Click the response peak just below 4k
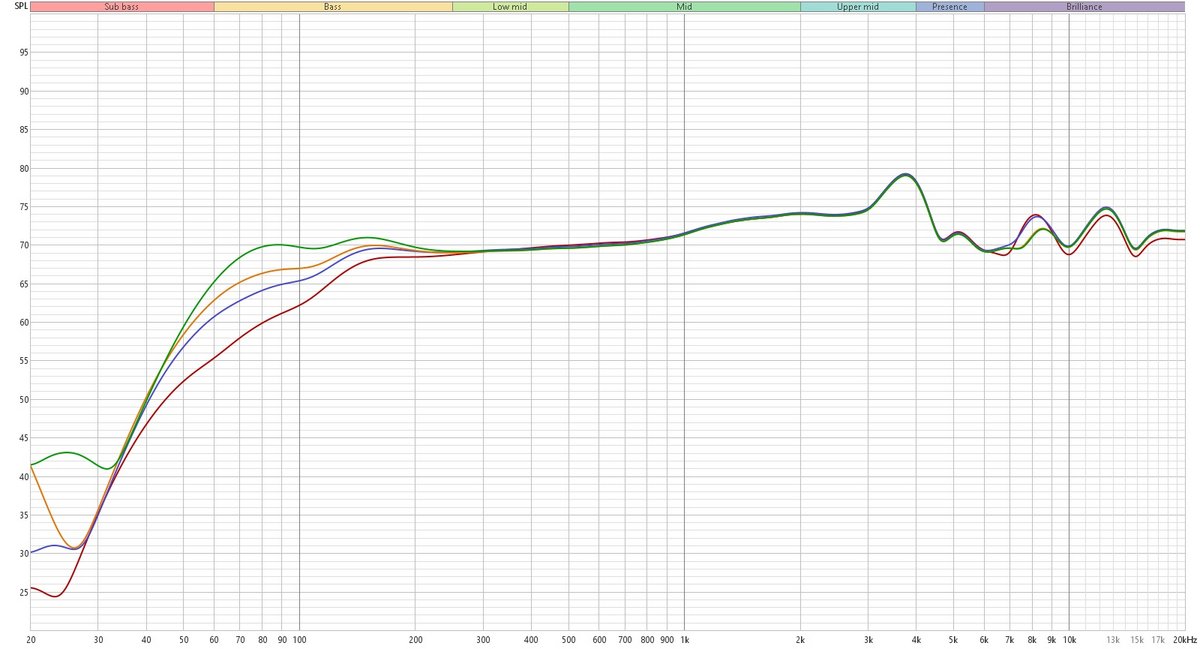Screen dimensions: 1200x649 coord(904,175)
